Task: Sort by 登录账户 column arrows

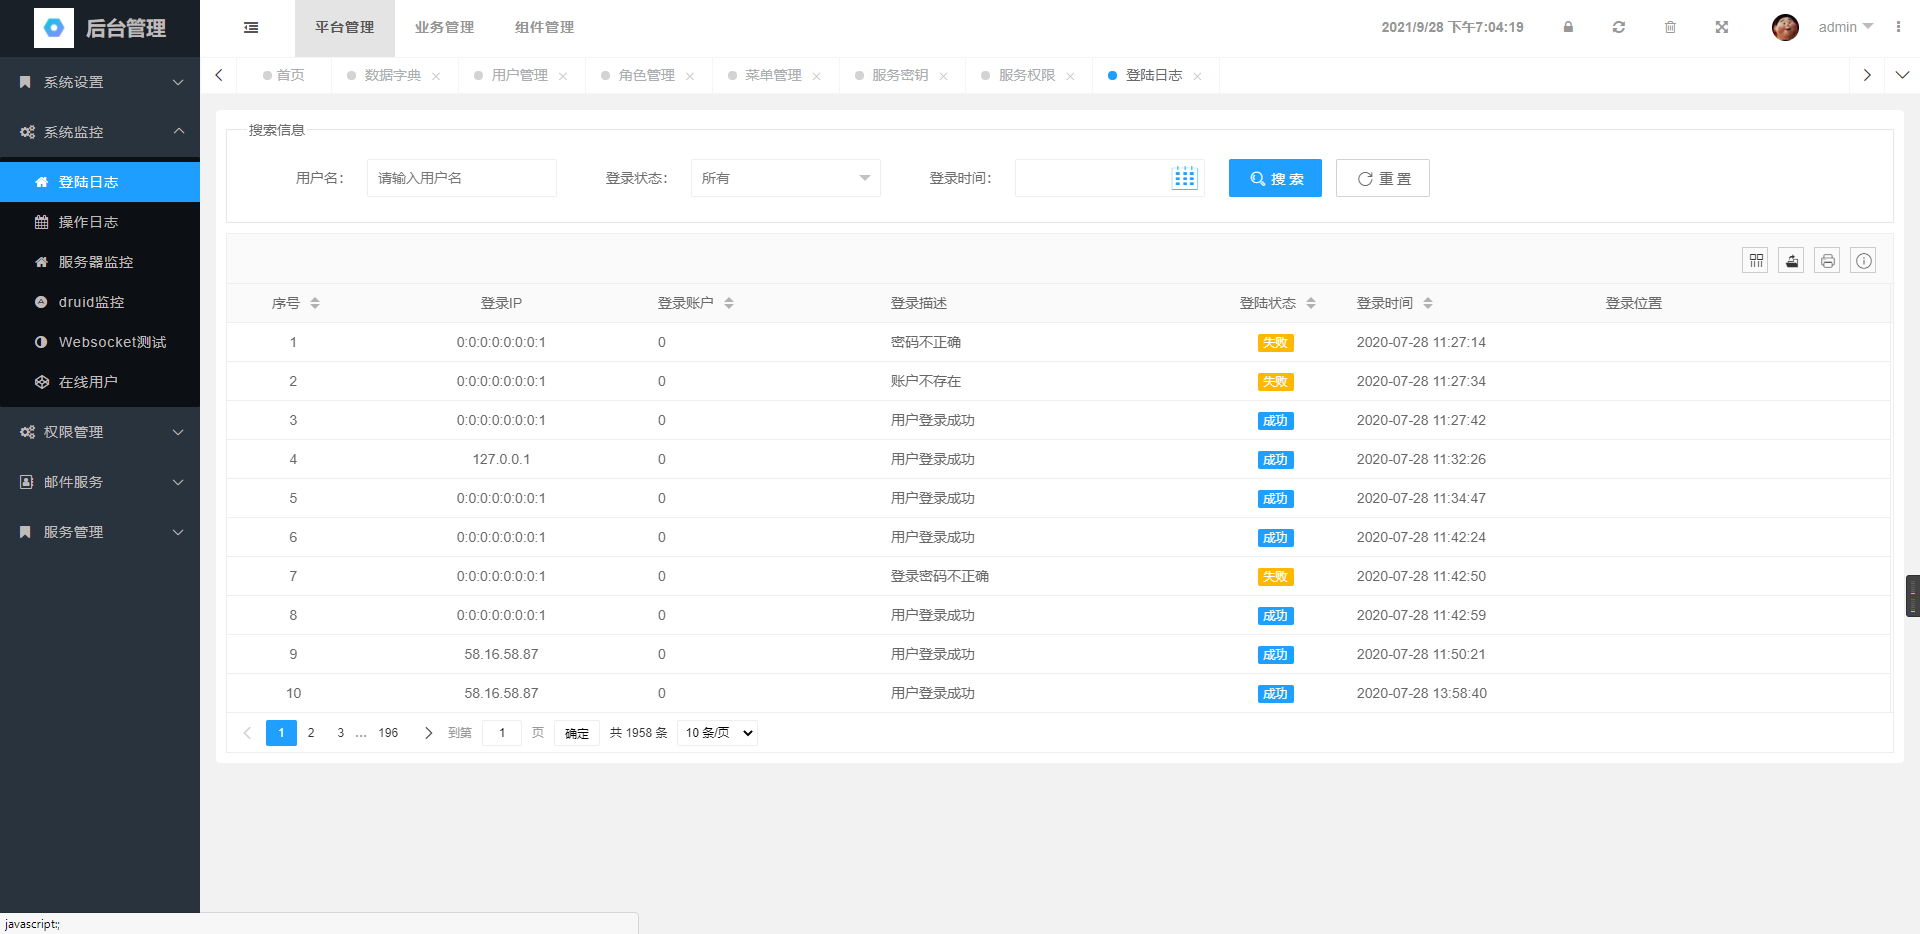Action: coord(729,303)
